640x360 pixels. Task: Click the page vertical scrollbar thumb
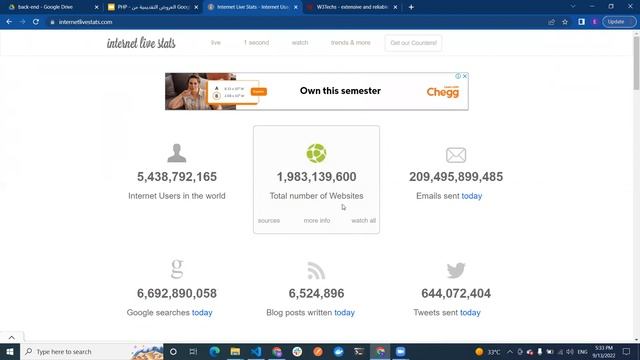click(x=636, y=63)
